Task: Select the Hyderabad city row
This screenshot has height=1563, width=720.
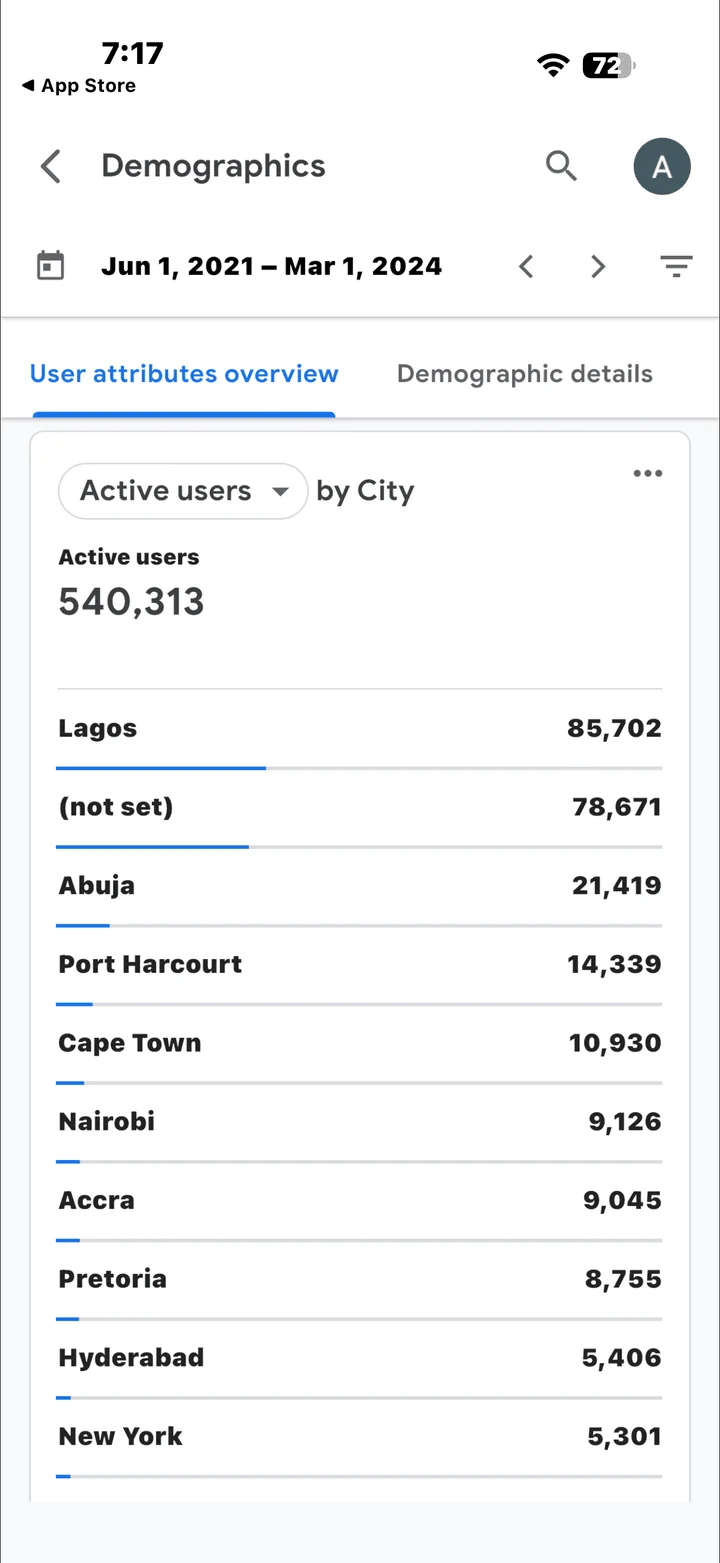Action: click(x=360, y=1358)
